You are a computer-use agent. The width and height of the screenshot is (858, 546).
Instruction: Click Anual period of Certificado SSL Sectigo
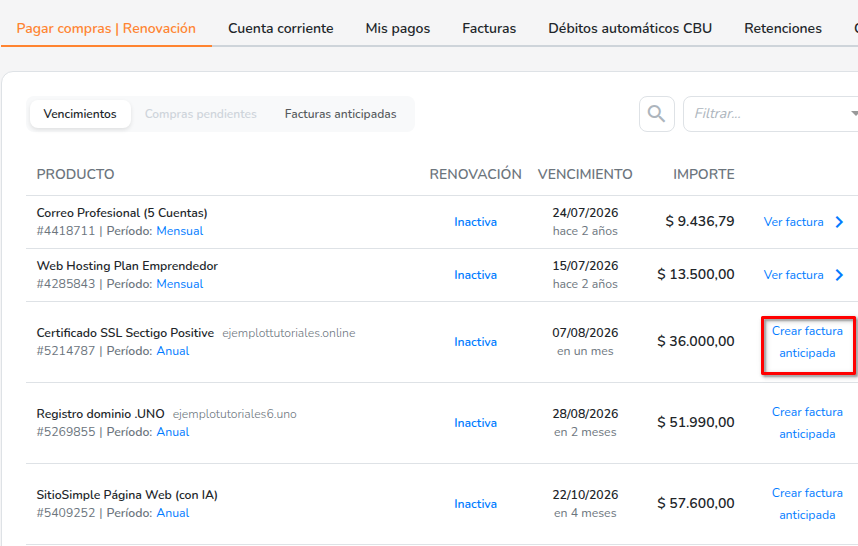173,351
